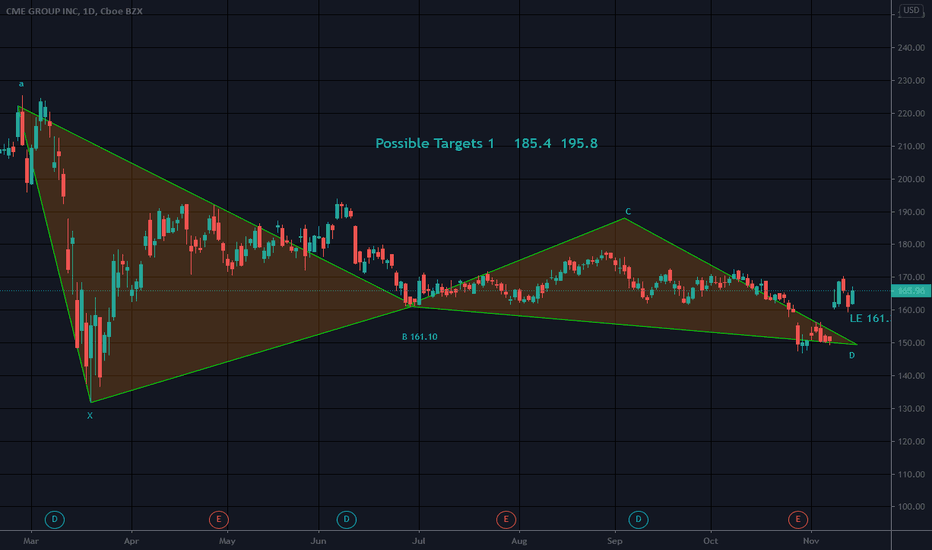Click the Jun label on time axis
932x550 pixels.
click(x=319, y=541)
